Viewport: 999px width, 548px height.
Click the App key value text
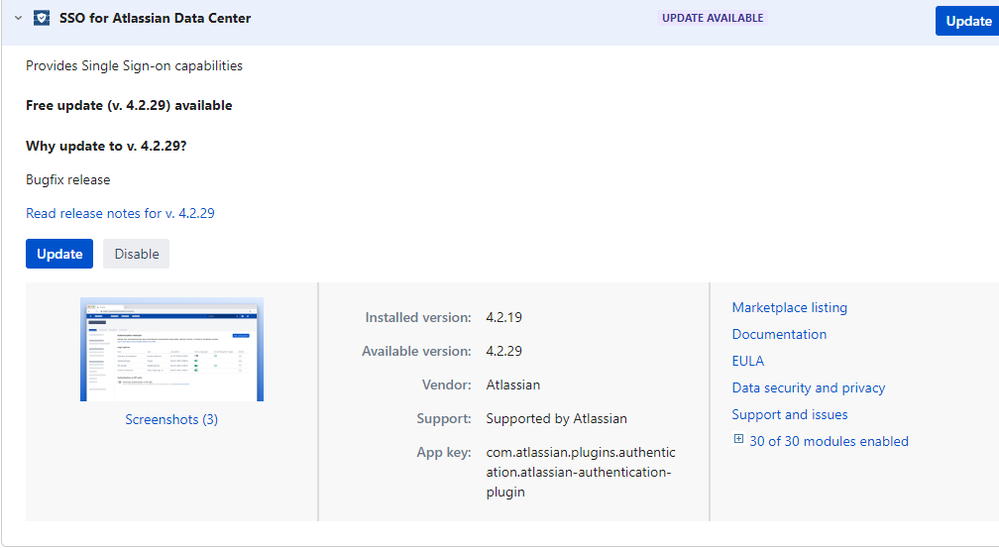click(x=580, y=472)
